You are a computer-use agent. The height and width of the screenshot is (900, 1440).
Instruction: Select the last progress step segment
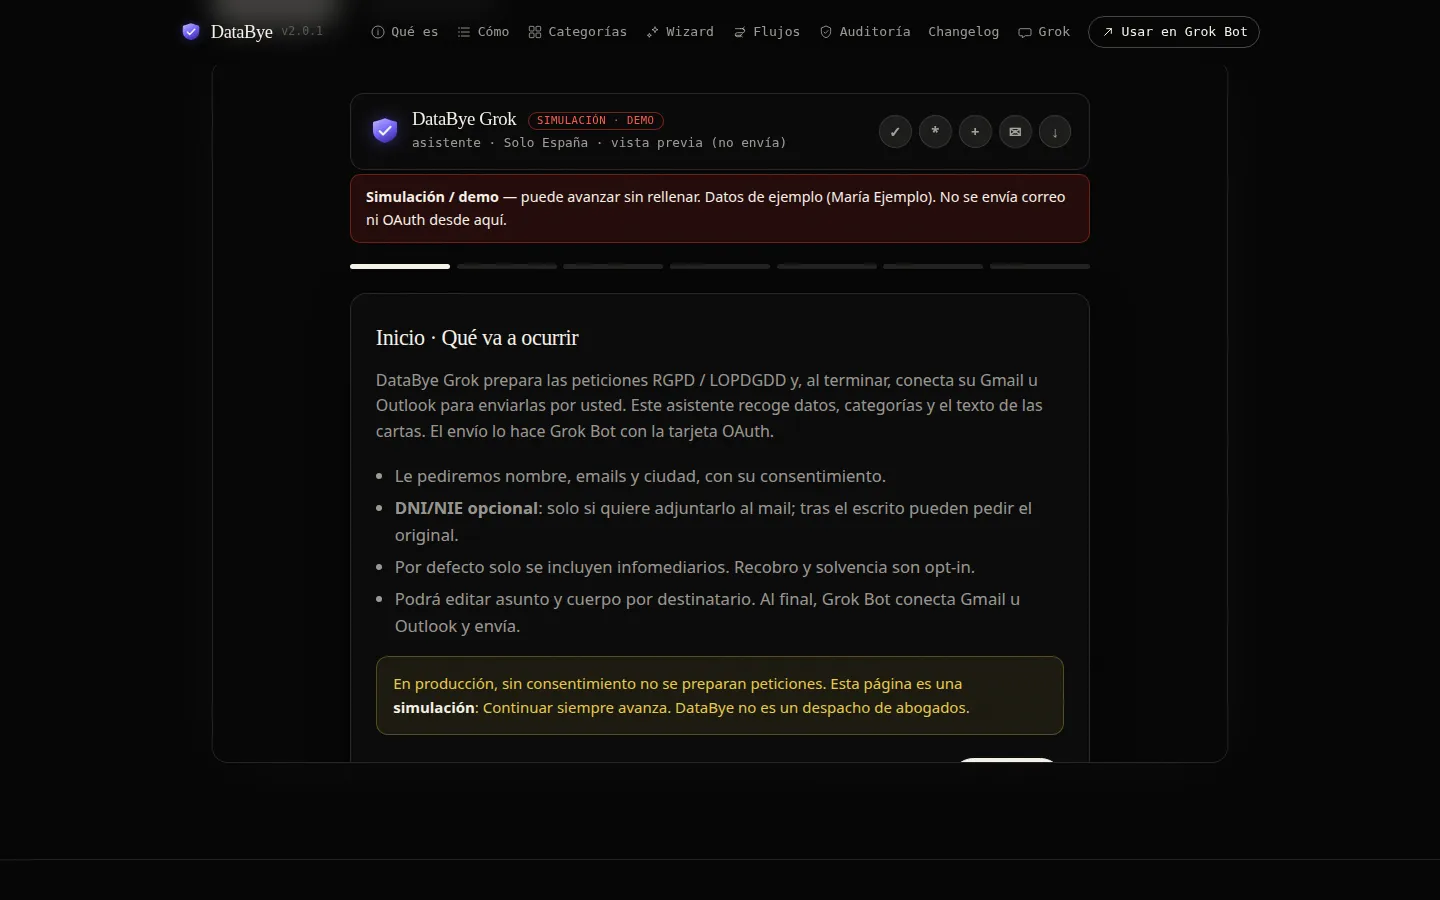(1040, 266)
